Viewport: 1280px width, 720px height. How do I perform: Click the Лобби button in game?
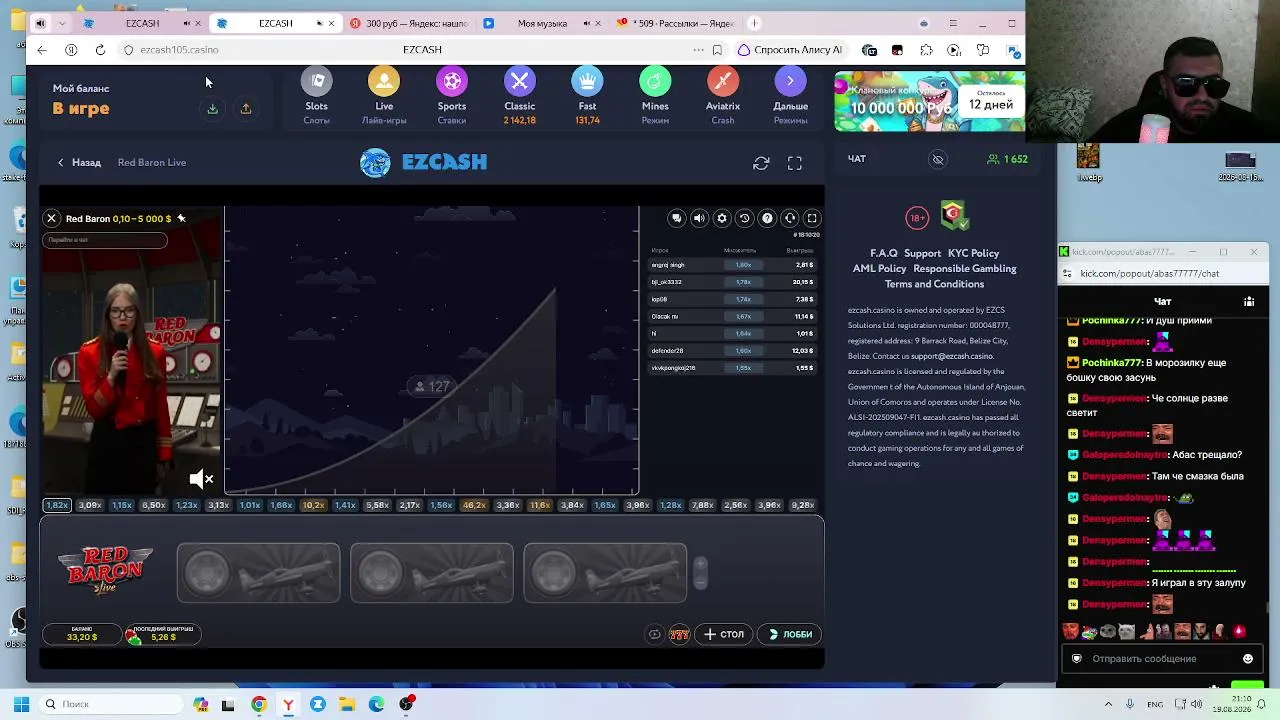[x=789, y=634]
